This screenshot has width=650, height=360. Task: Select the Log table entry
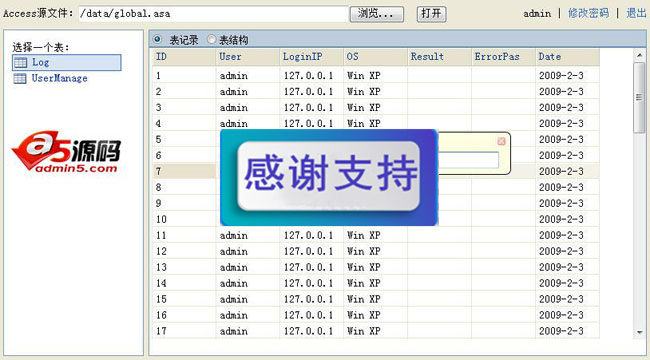click(x=67, y=63)
